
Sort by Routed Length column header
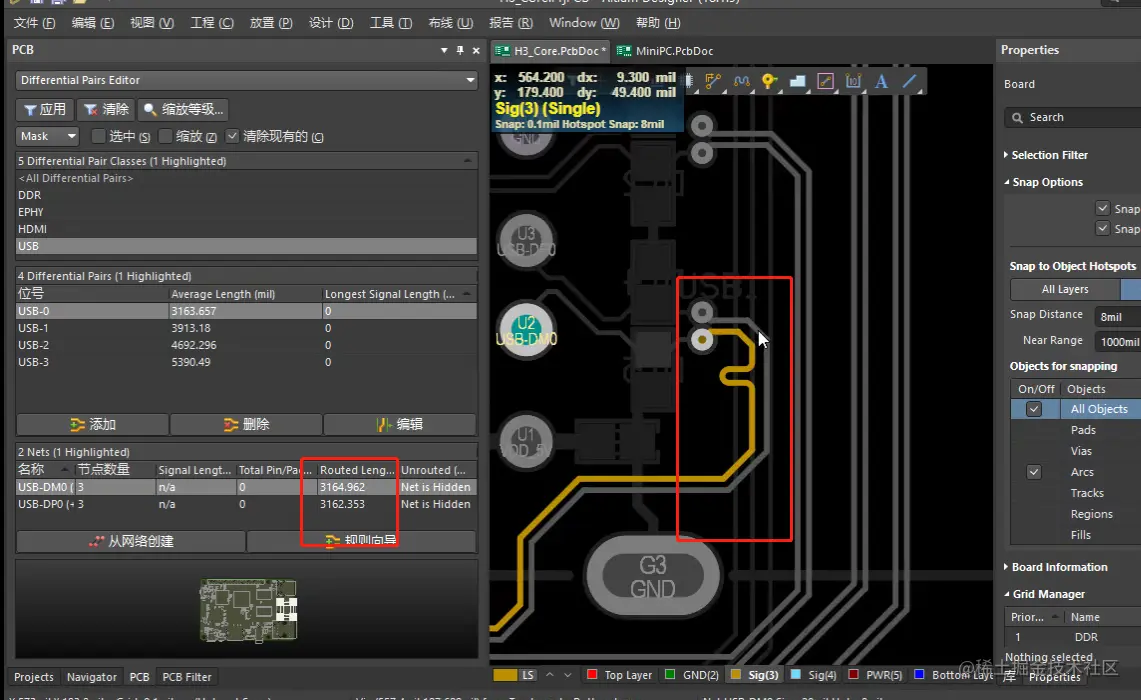click(x=357, y=470)
